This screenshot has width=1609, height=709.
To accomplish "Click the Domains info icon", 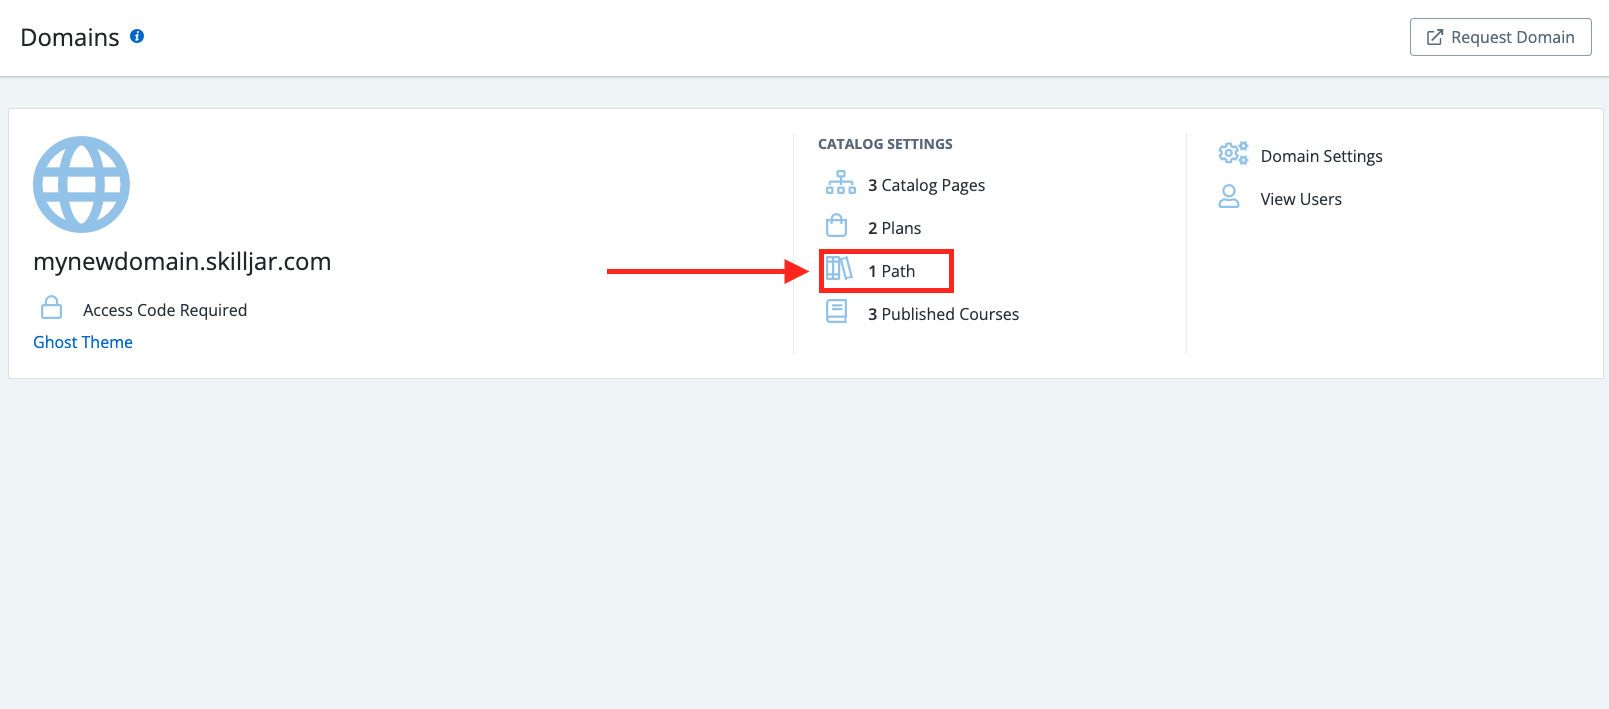I will (137, 36).
